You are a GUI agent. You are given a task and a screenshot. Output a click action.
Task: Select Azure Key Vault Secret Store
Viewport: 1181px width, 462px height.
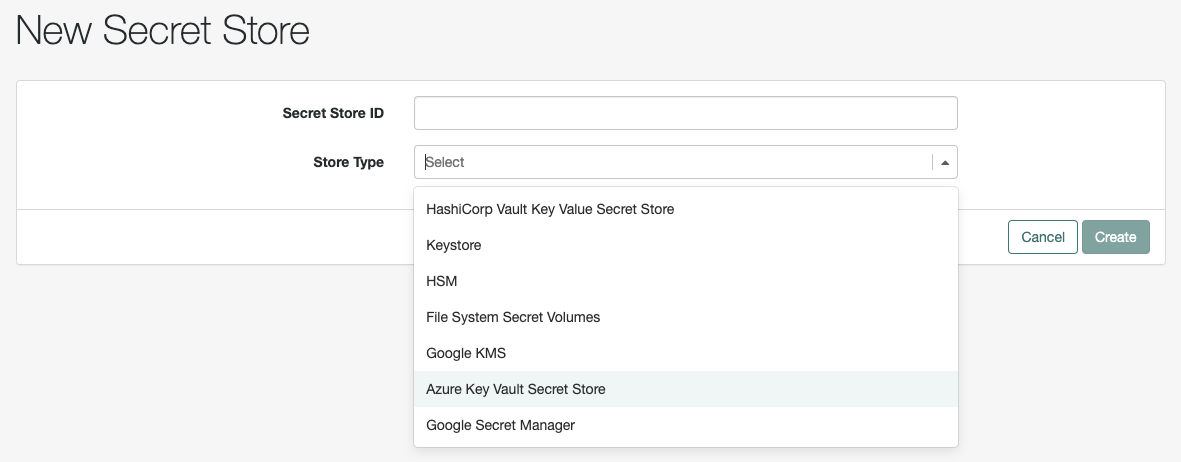pos(516,389)
